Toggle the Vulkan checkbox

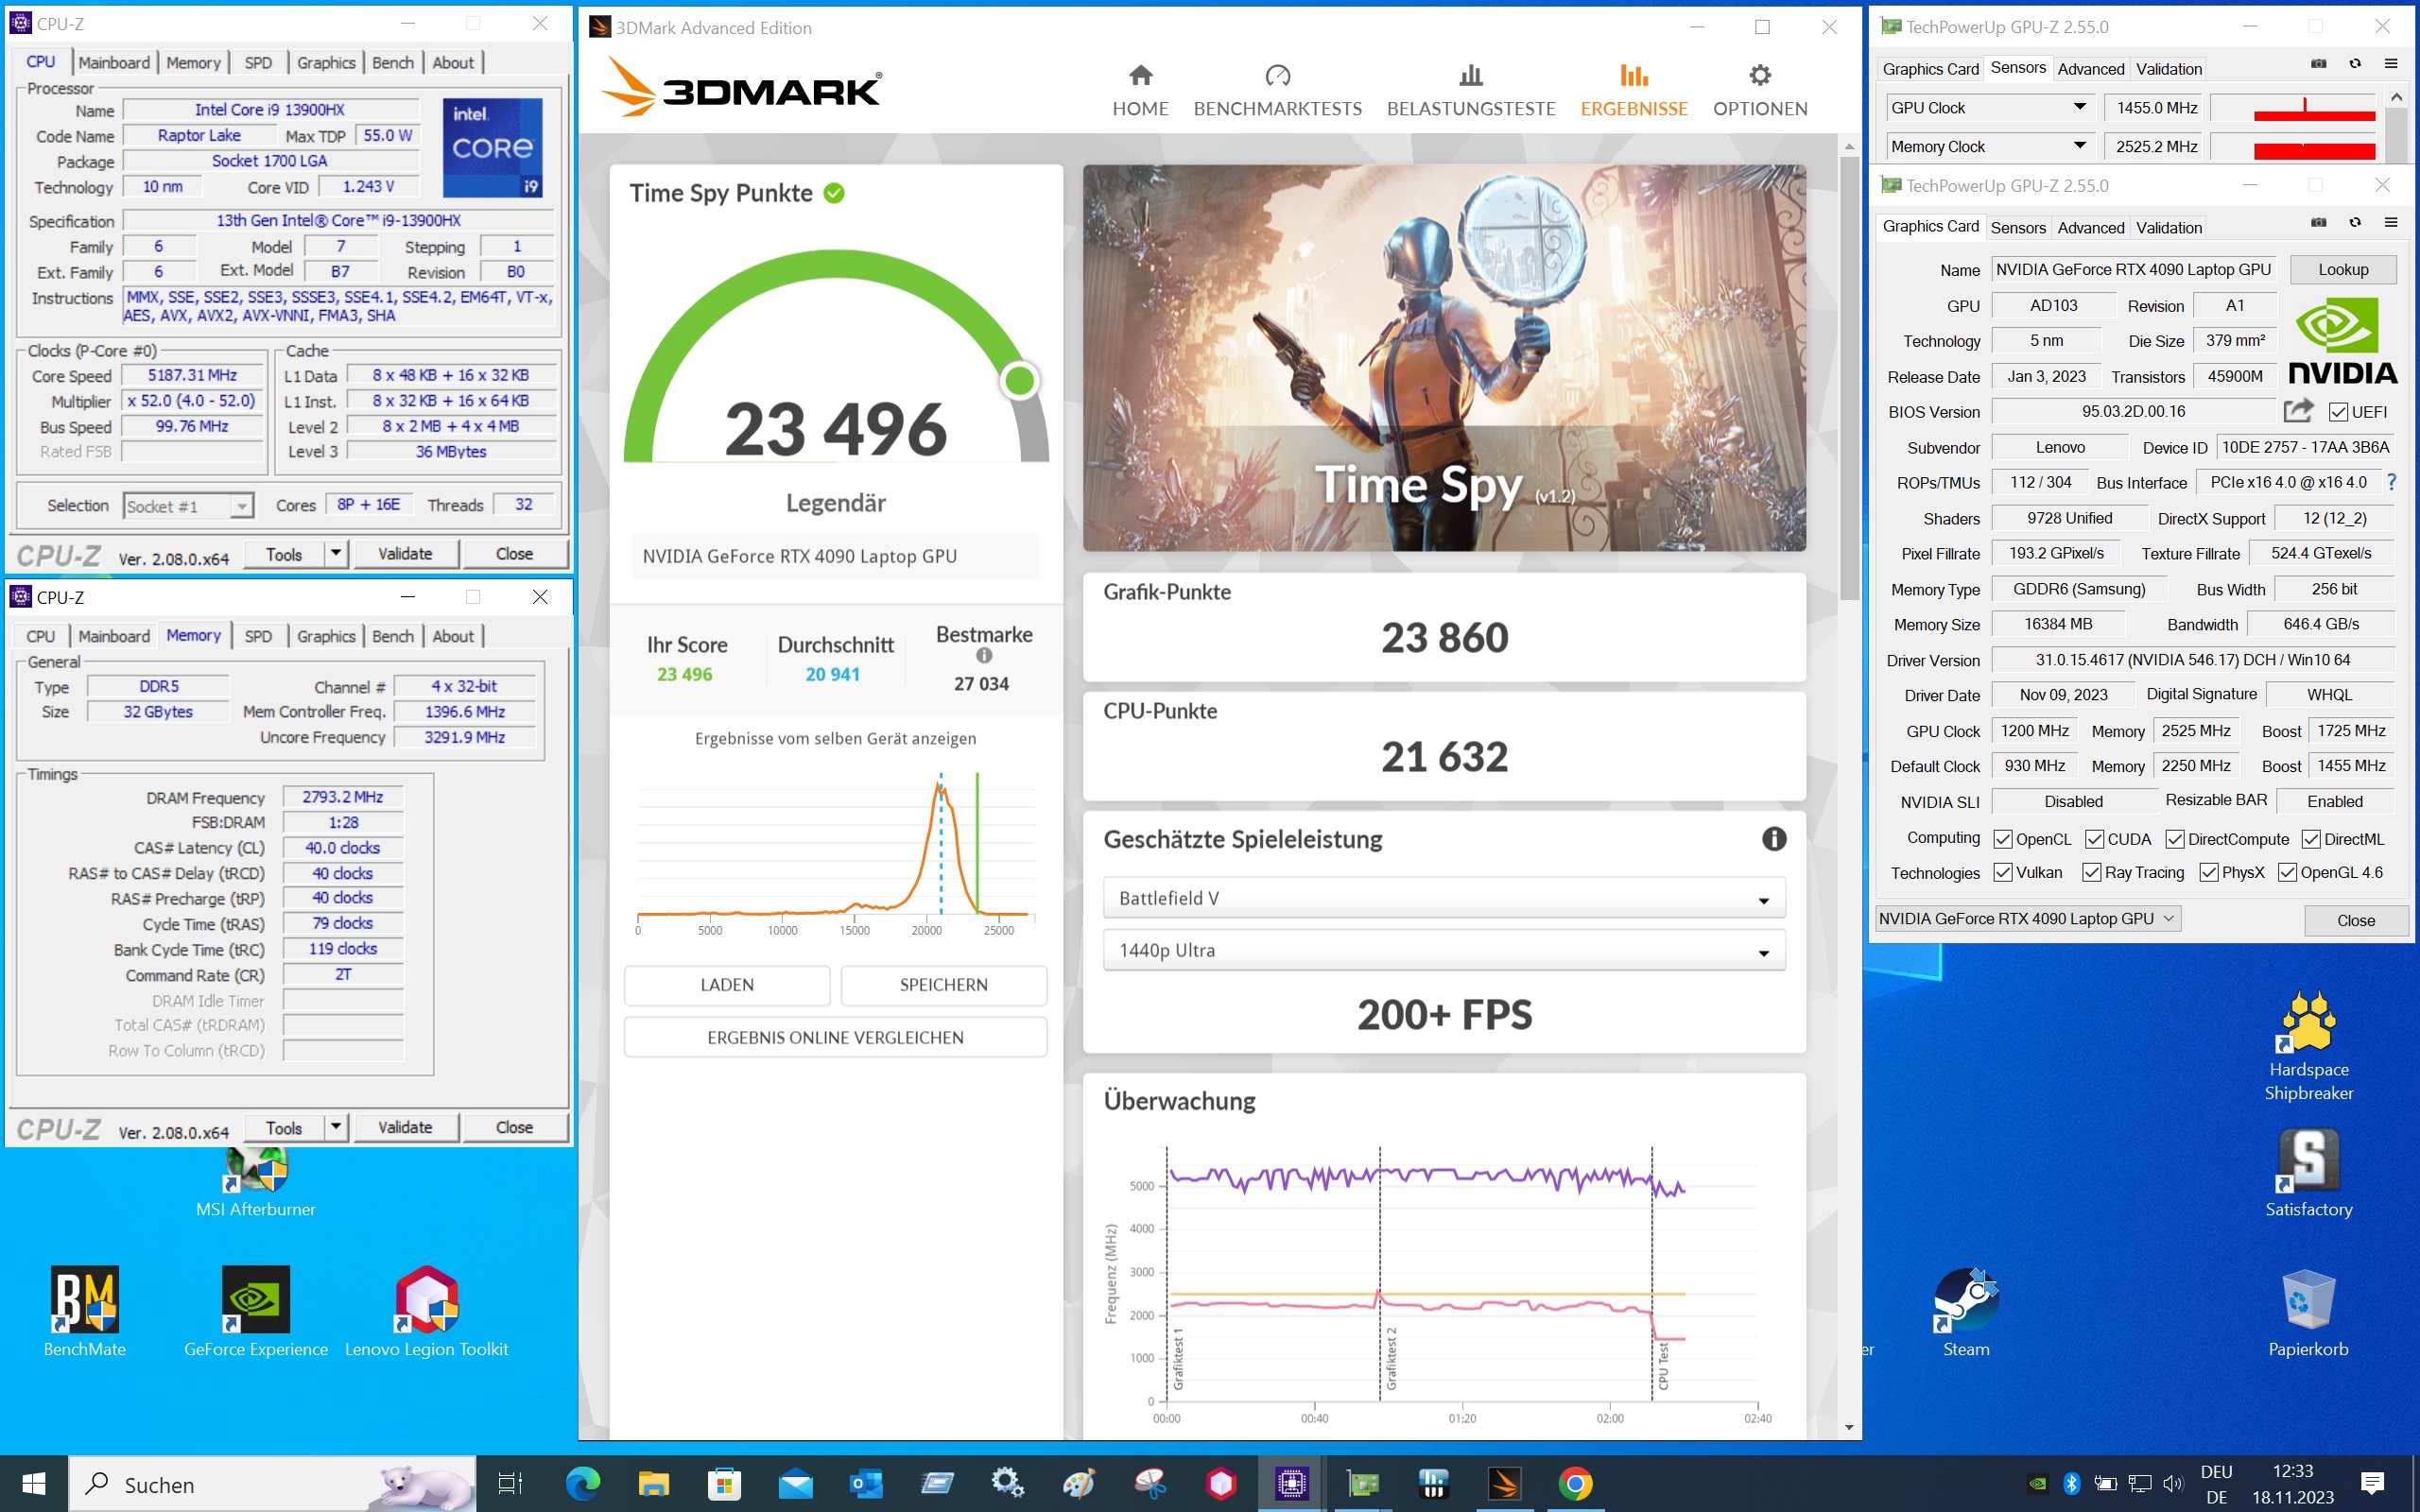click(2002, 872)
